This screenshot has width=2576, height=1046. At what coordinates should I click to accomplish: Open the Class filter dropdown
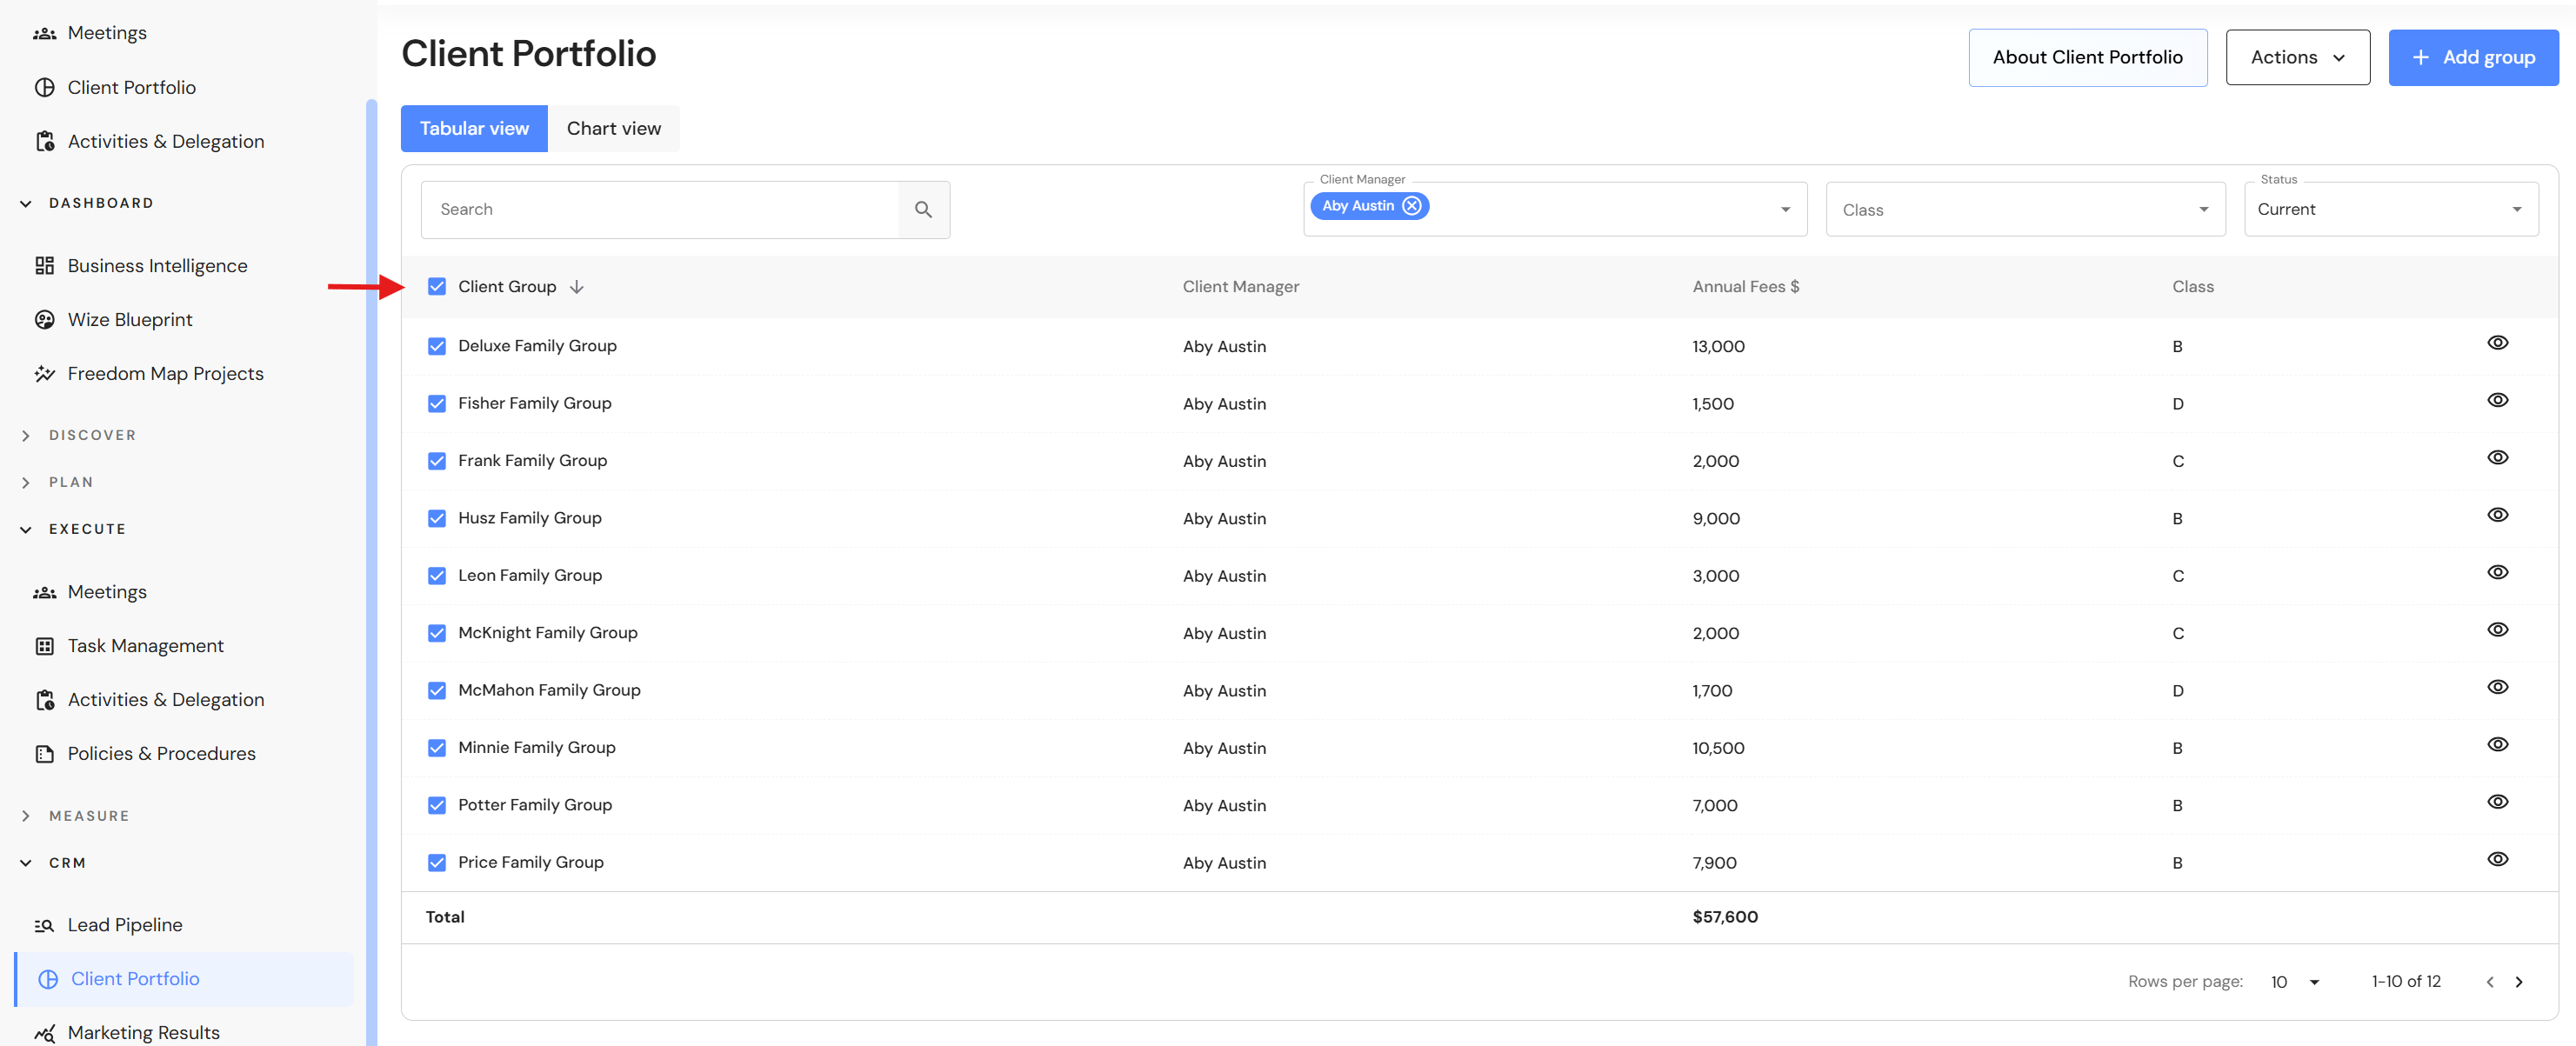tap(2024, 209)
